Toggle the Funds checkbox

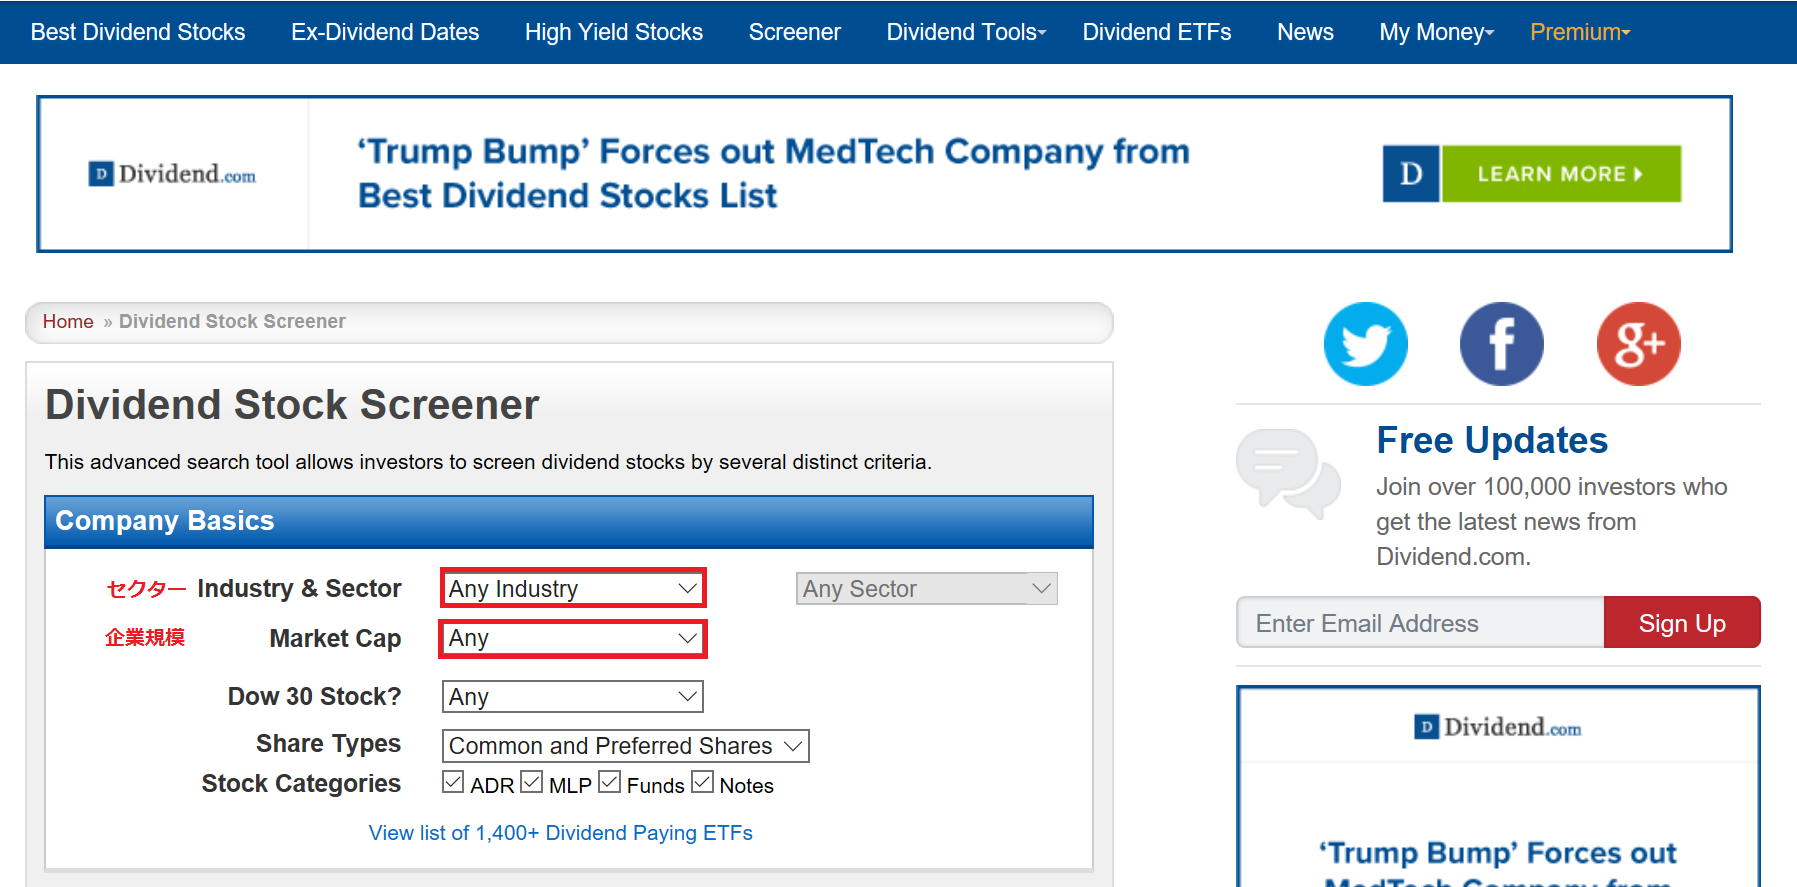pyautogui.click(x=609, y=782)
